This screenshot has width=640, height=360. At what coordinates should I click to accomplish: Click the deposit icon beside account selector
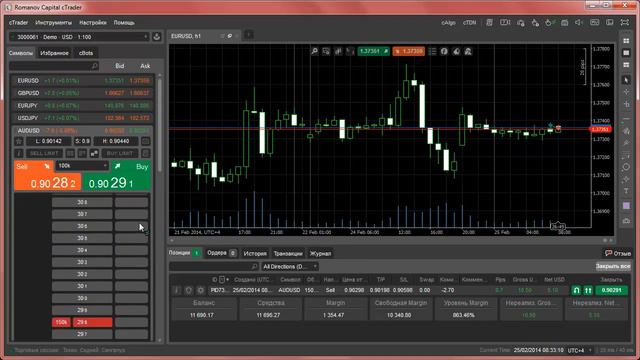157,37
